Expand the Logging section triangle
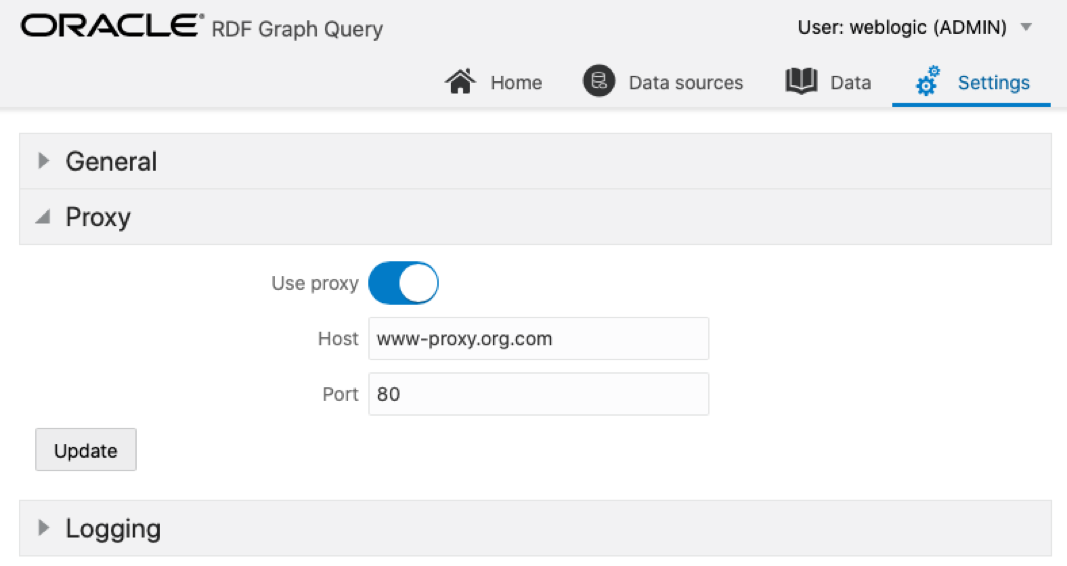The height and width of the screenshot is (566, 1067). coord(44,527)
